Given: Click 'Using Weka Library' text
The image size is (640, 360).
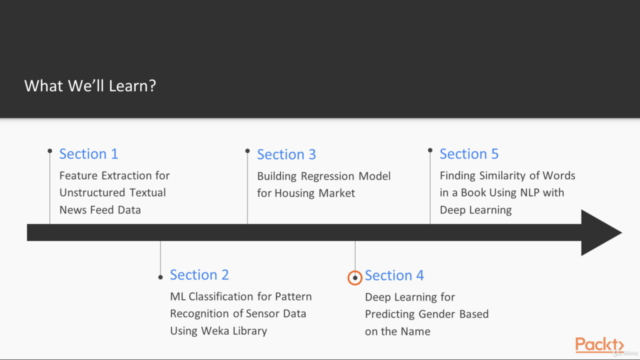Looking at the screenshot, I should [218, 331].
